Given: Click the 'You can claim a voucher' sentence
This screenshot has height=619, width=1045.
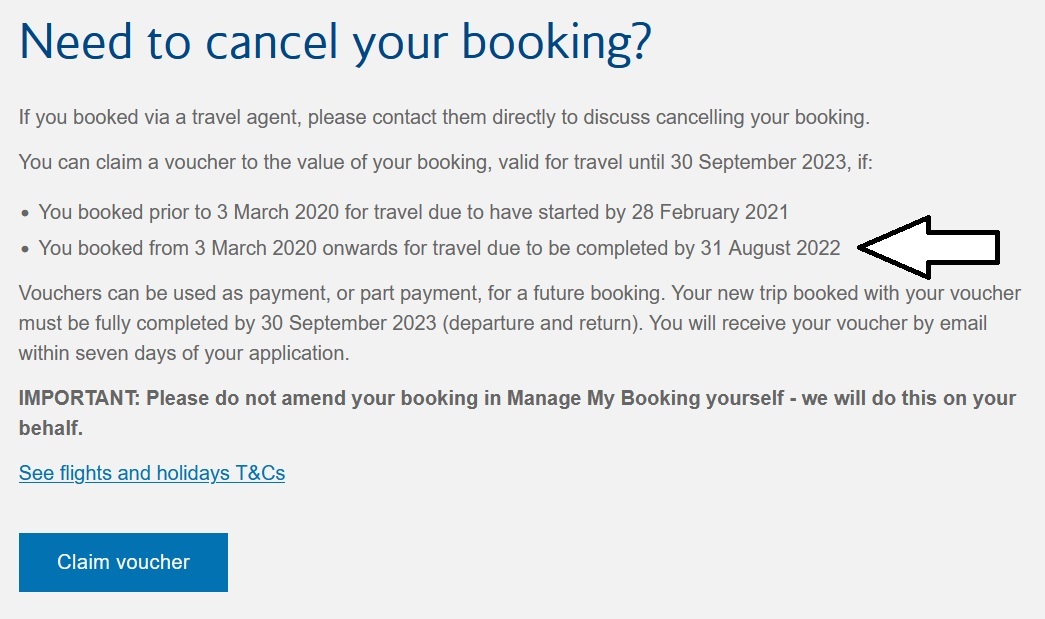Looking at the screenshot, I should pyautogui.click(x=445, y=161).
